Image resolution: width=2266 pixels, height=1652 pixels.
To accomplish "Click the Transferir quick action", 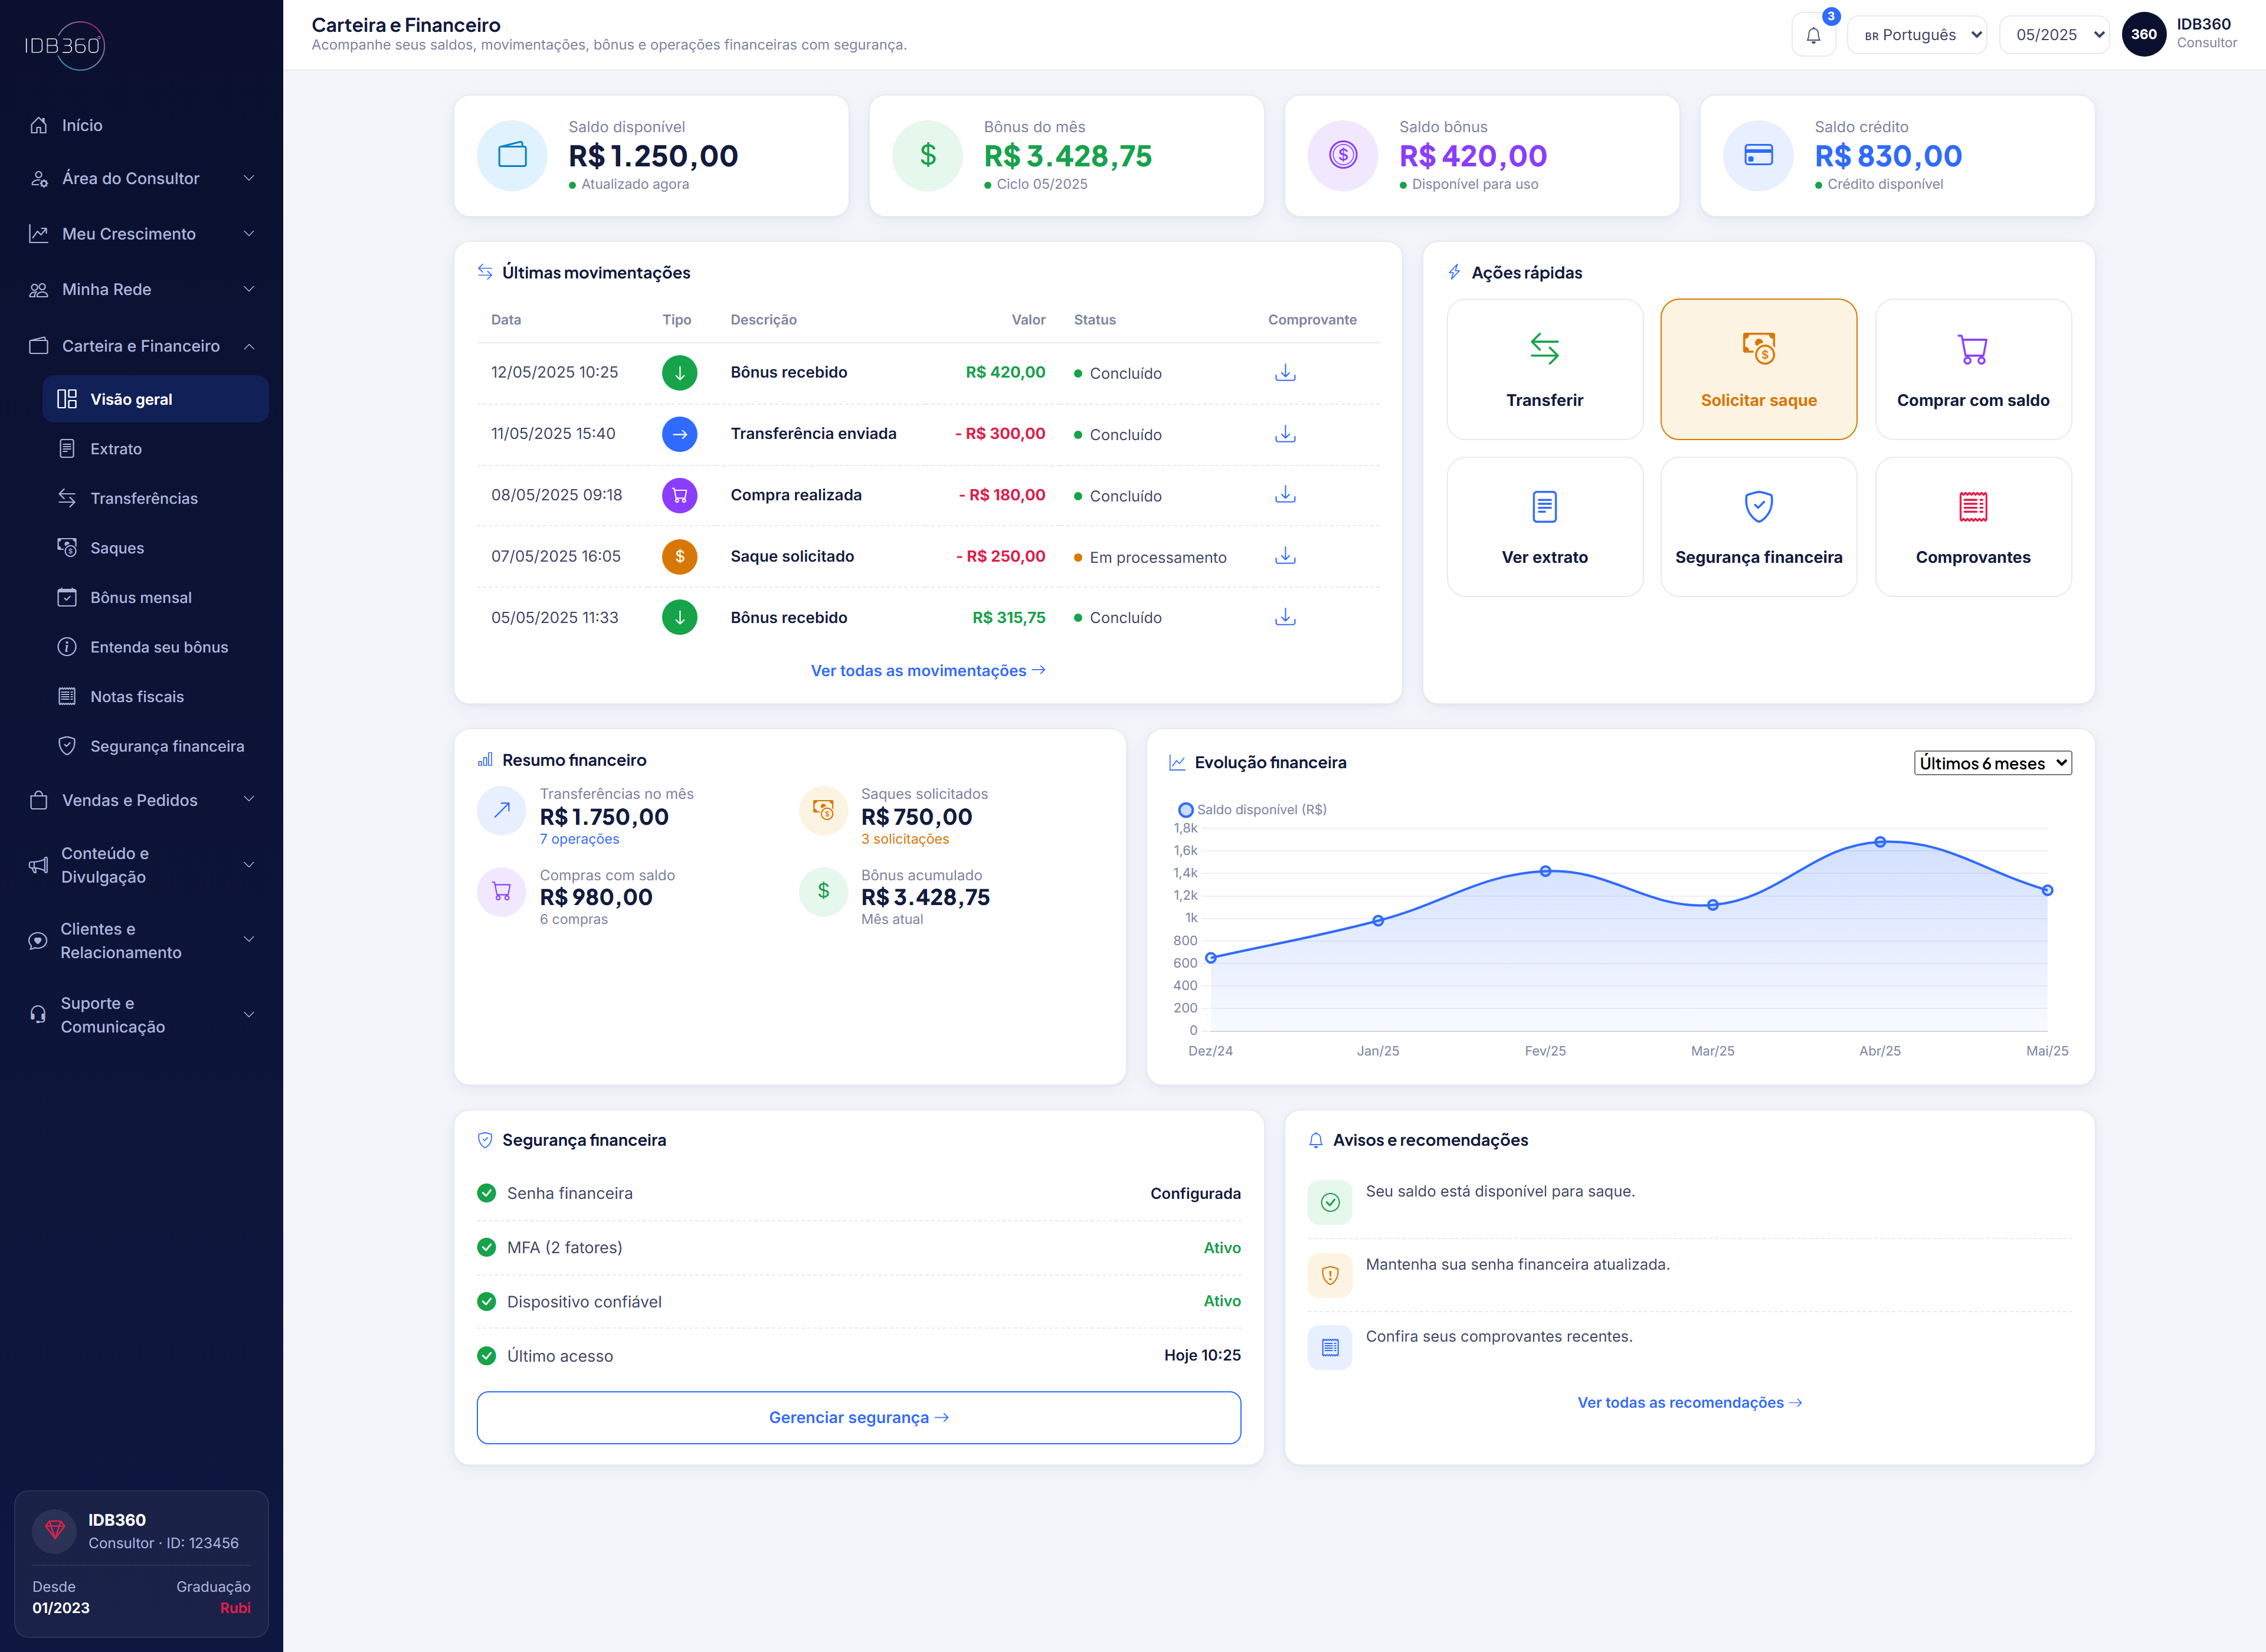I will pos(1544,369).
